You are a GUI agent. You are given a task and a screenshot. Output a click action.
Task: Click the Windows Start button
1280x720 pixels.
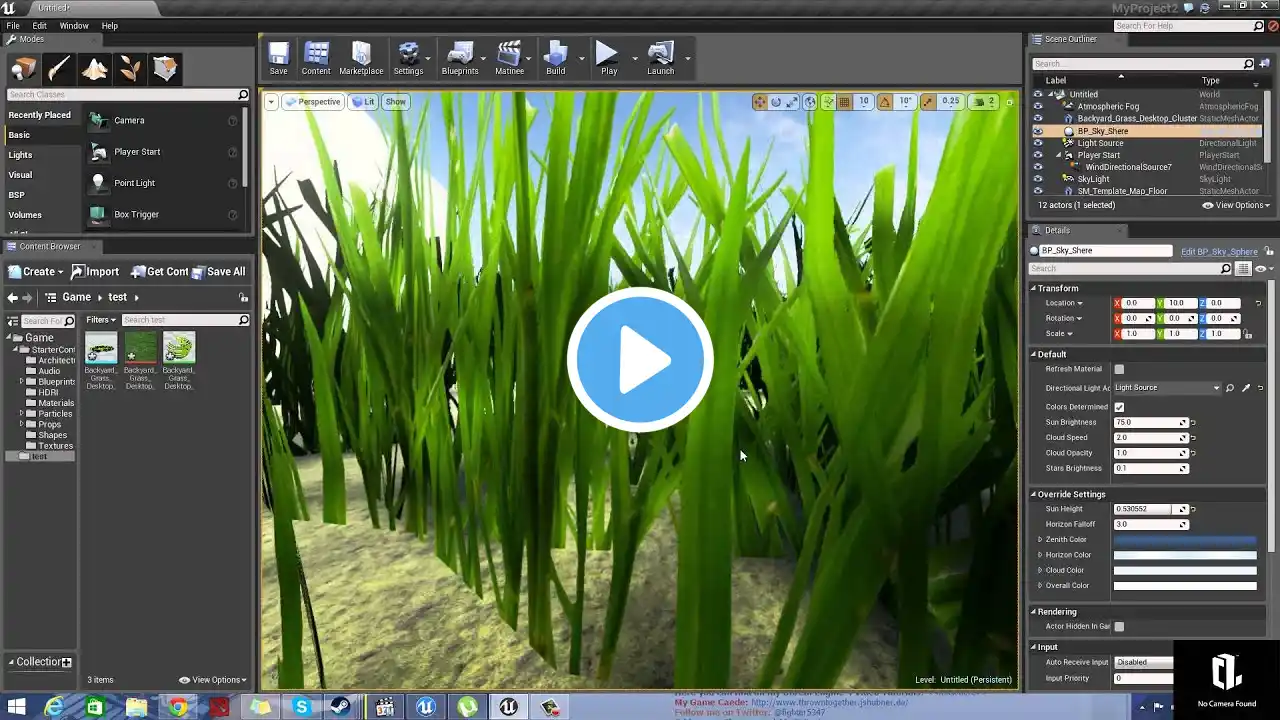15,707
